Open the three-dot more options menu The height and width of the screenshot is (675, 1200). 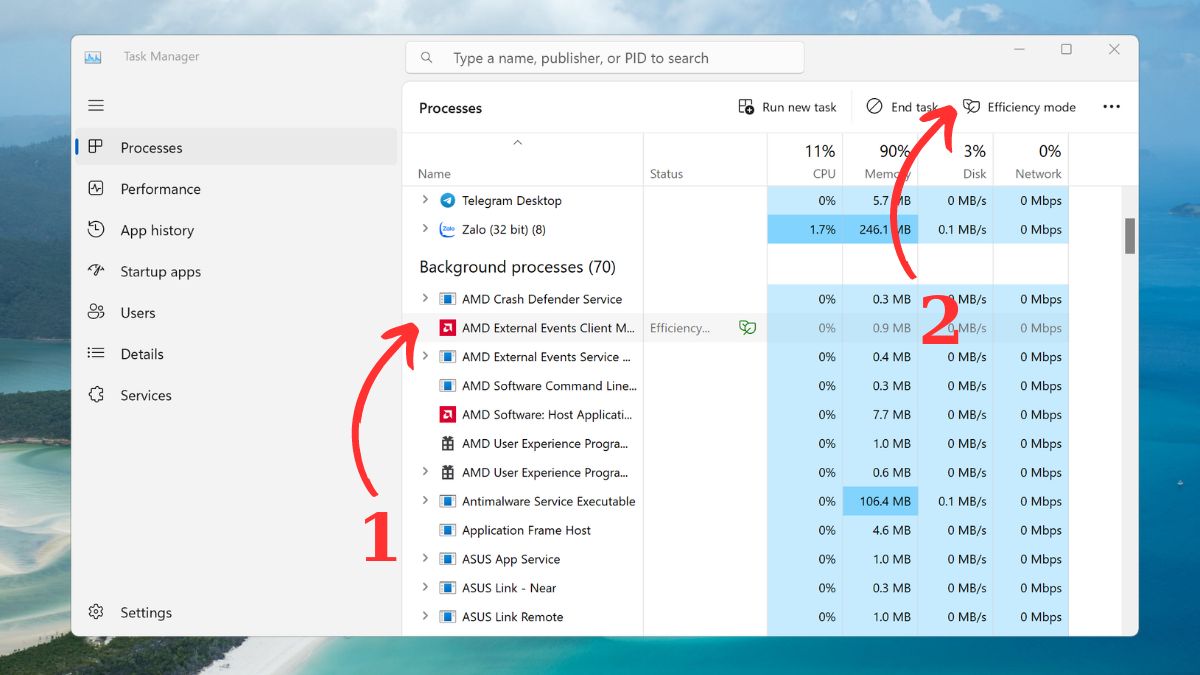(x=1111, y=107)
